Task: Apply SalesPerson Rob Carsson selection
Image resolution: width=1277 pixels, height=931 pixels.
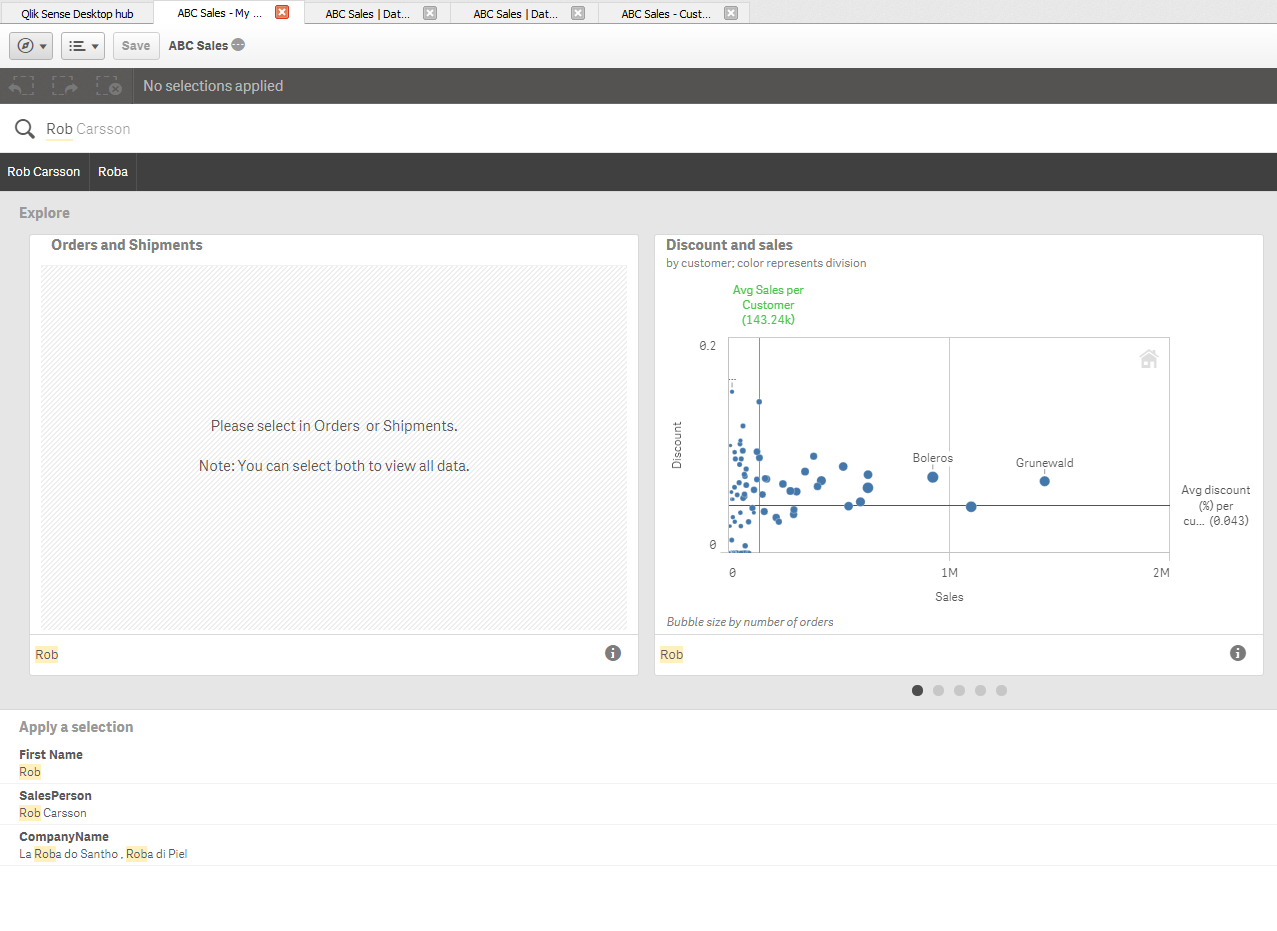Action: tap(53, 813)
